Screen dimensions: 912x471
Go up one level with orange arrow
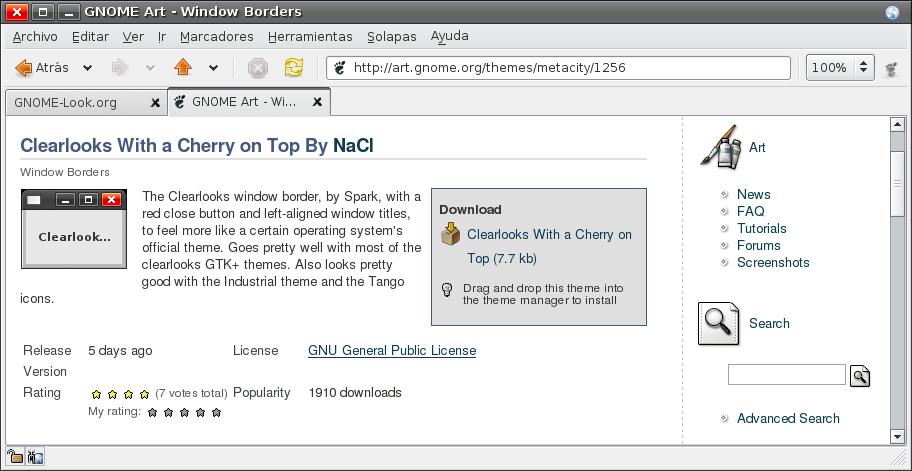[x=183, y=67]
